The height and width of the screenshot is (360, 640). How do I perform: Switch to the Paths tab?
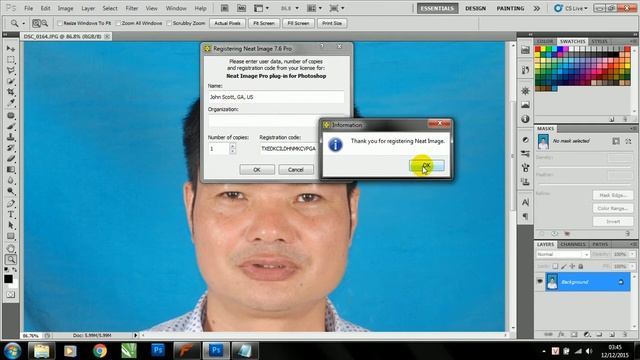point(600,244)
